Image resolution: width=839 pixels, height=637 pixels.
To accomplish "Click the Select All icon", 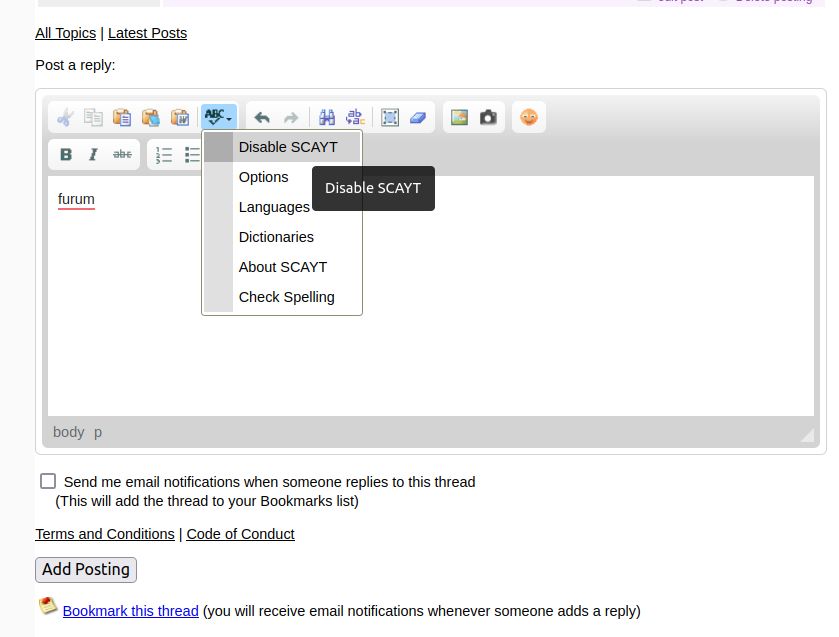I will click(390, 117).
